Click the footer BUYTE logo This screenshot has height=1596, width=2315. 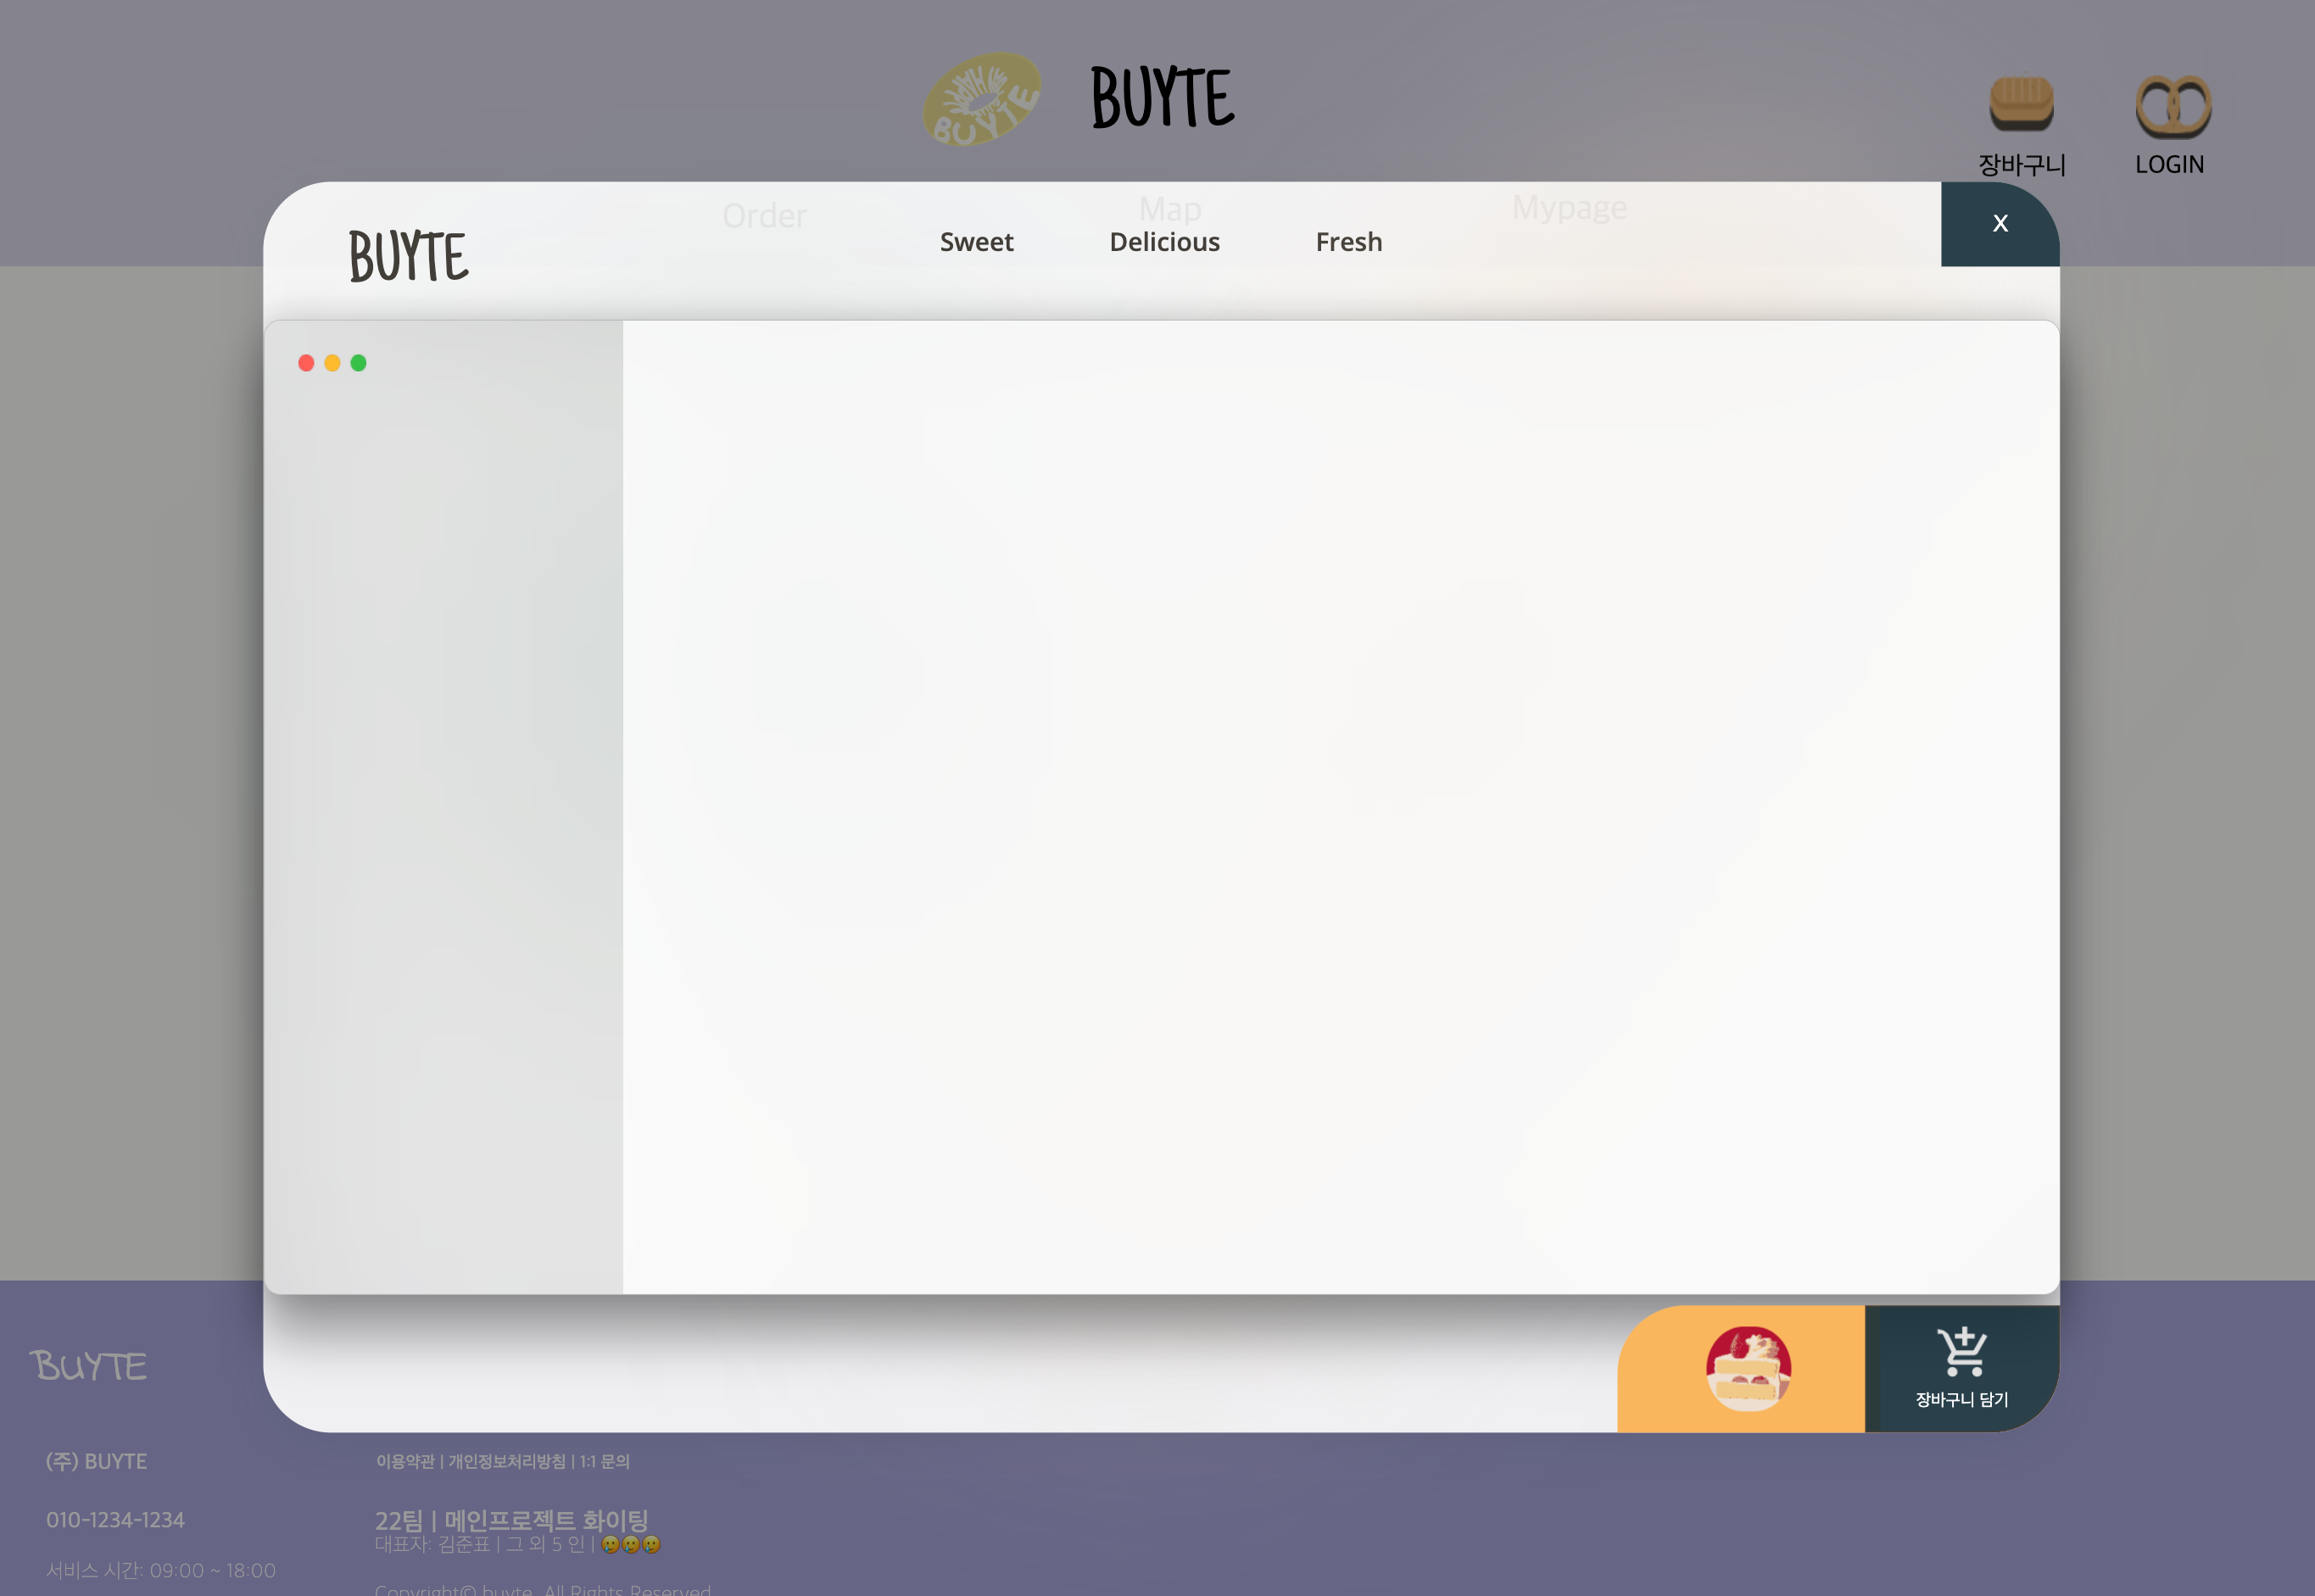[x=88, y=1366]
